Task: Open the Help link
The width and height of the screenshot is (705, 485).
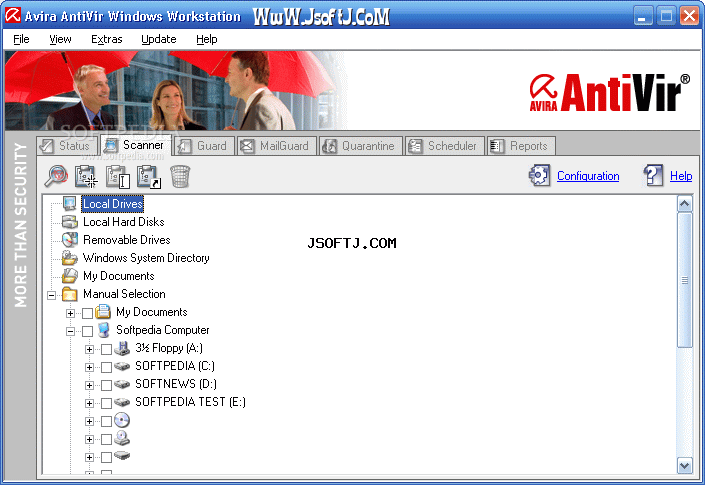Action: [x=681, y=176]
